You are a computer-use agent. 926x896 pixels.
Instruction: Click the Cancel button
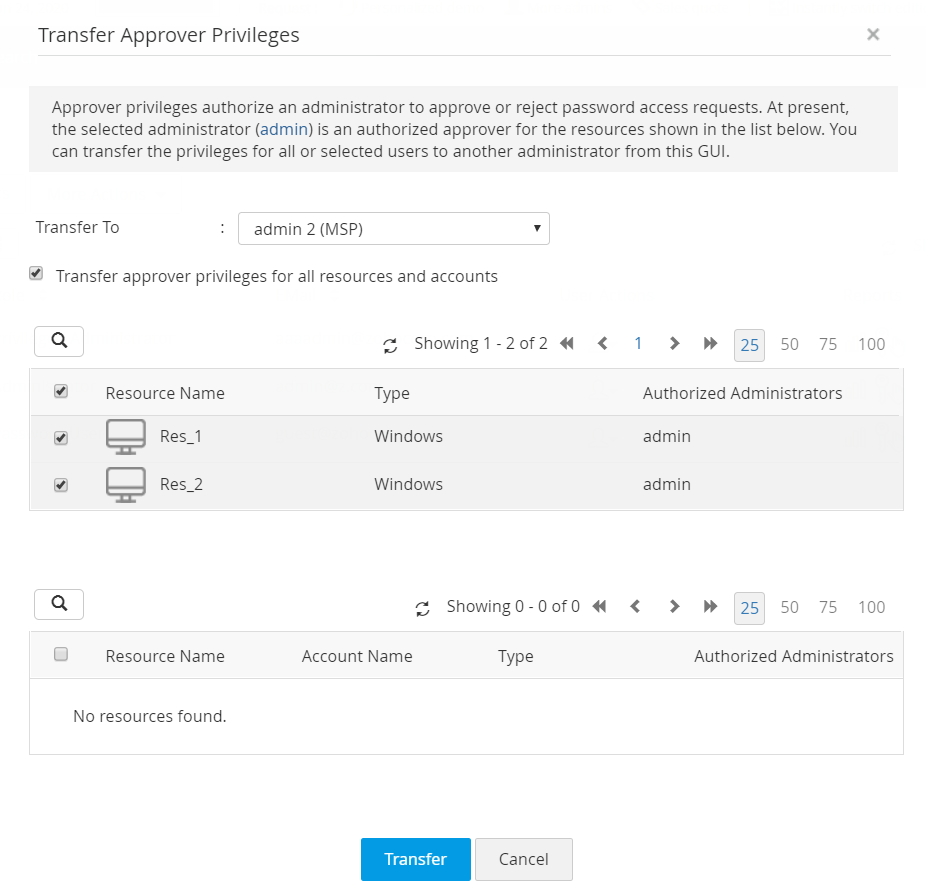coord(523,859)
